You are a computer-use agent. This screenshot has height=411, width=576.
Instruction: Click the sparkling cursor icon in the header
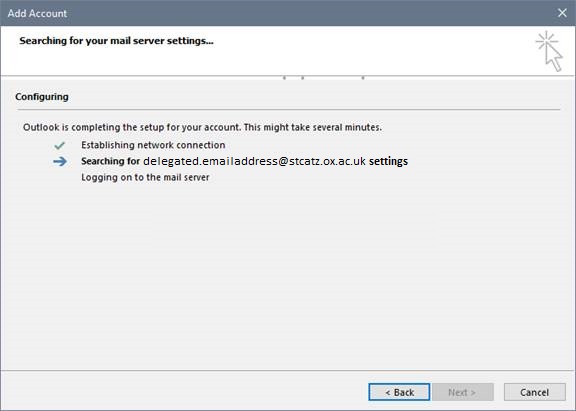coord(549,51)
